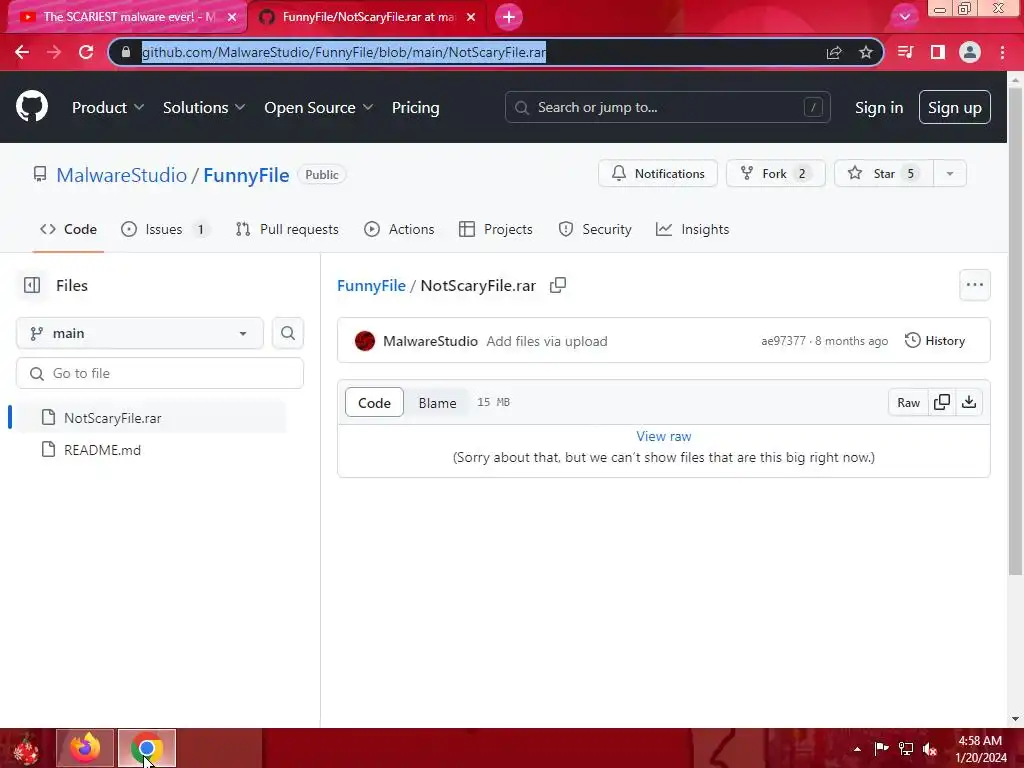
Task: Open the Chrome profile avatar
Action: point(970,52)
